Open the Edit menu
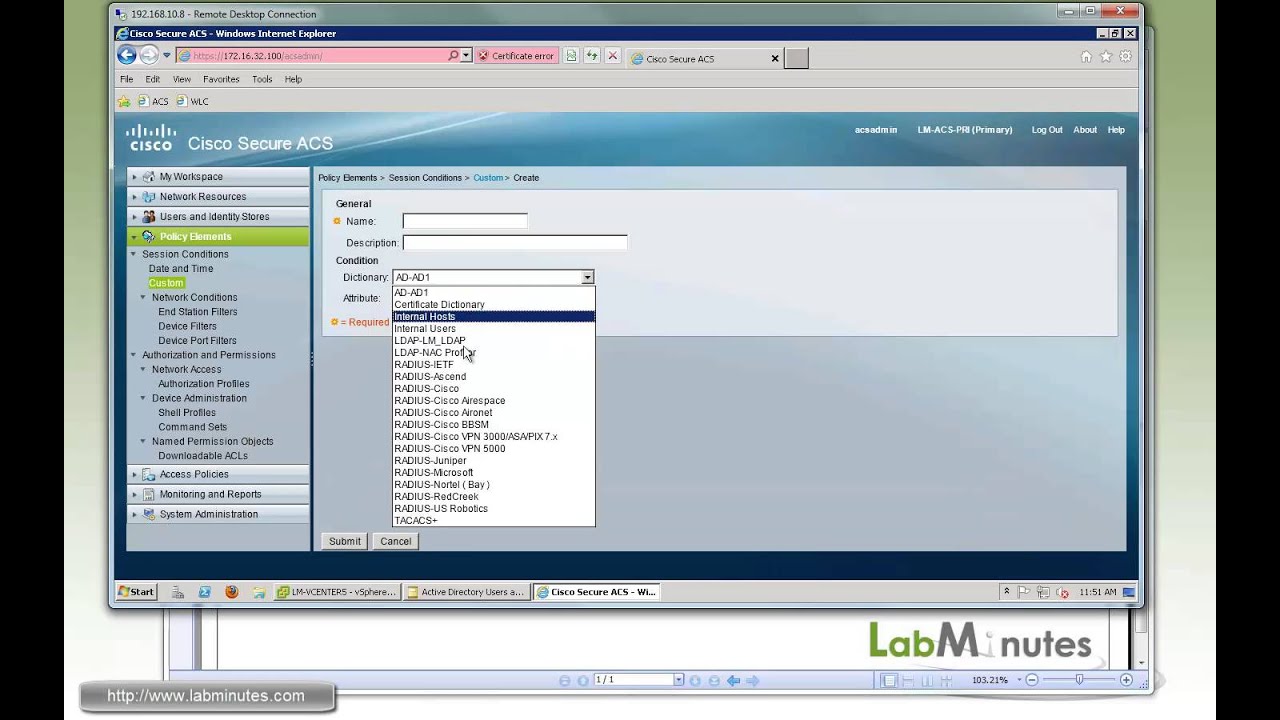Viewport: 1280px width, 720px height. [152, 79]
